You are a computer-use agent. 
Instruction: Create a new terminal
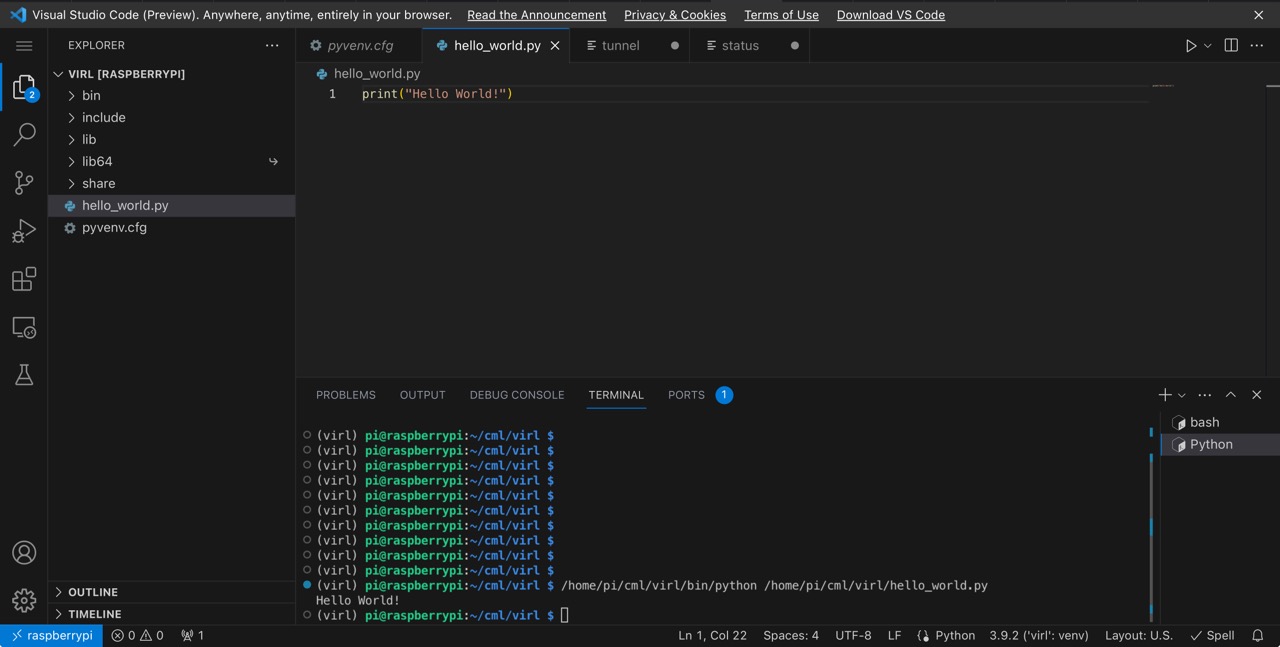[1165, 395]
